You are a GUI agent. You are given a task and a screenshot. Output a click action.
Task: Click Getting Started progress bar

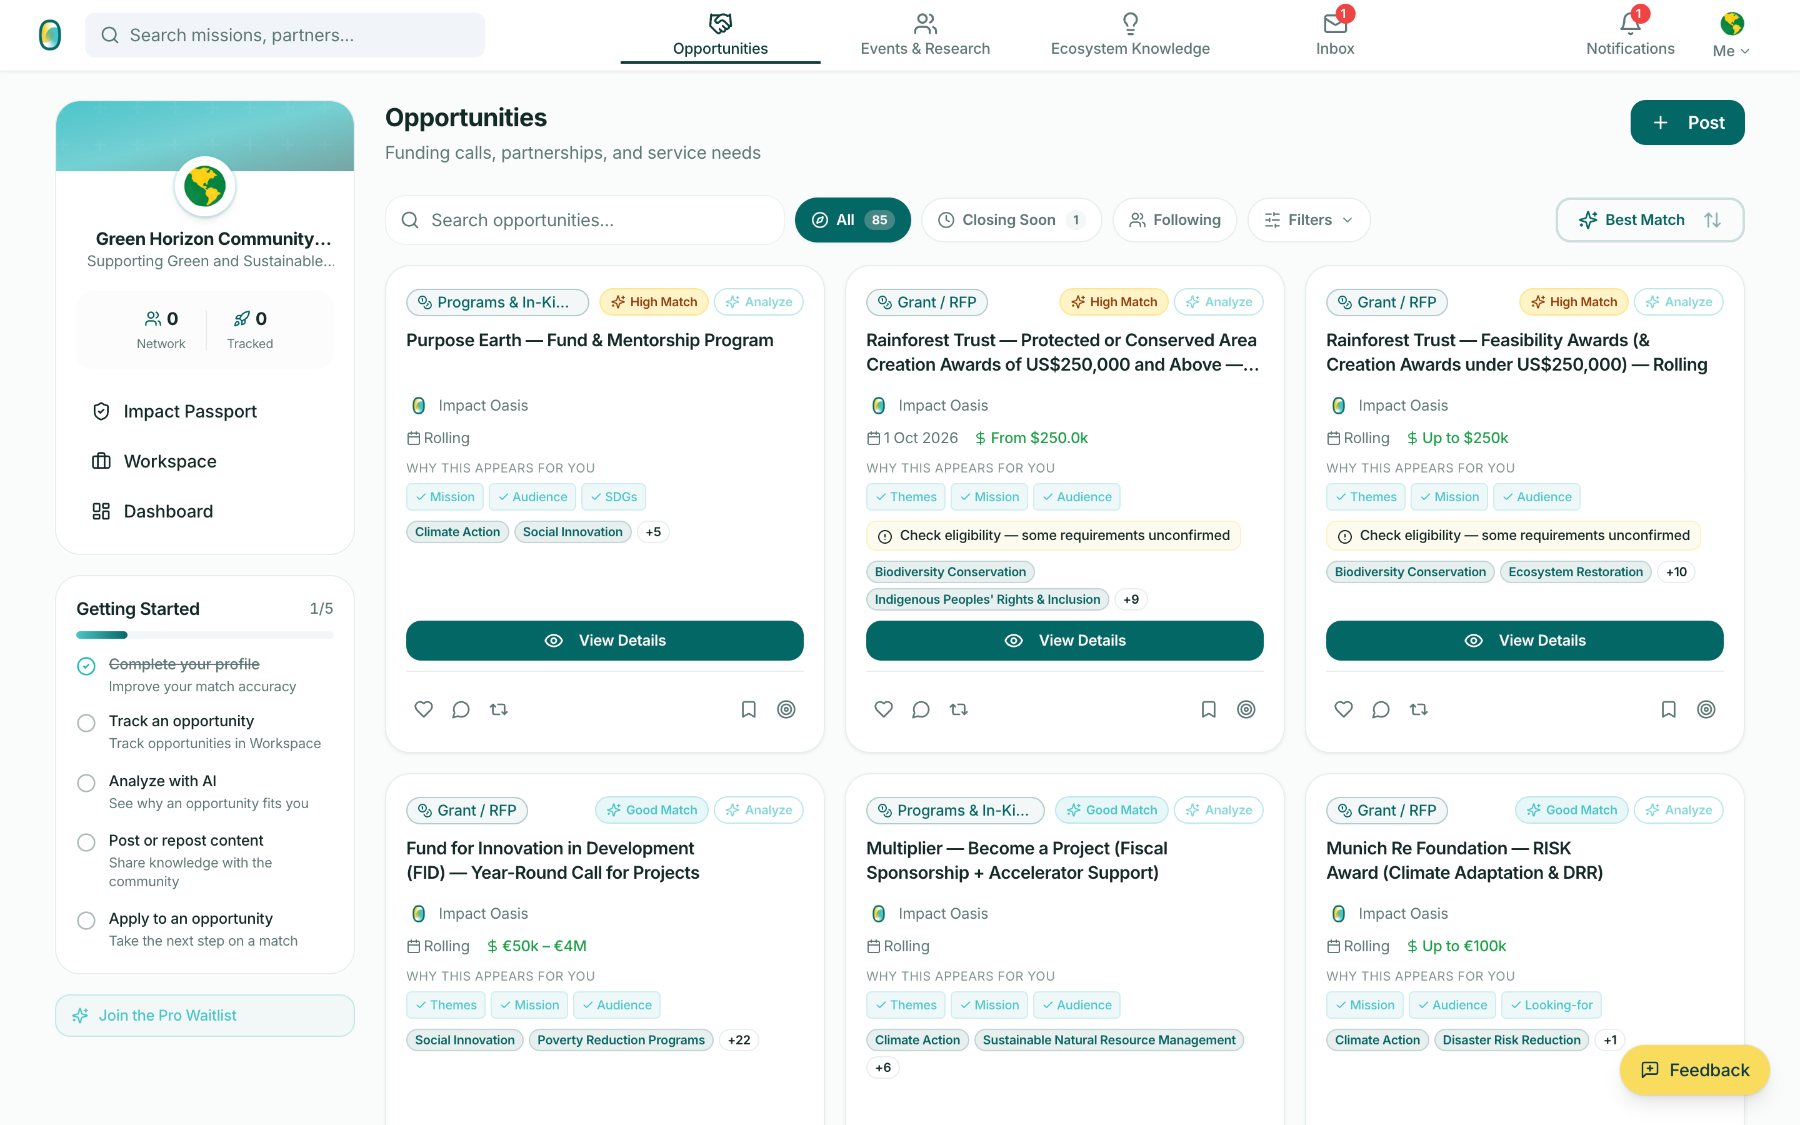pyautogui.click(x=205, y=635)
